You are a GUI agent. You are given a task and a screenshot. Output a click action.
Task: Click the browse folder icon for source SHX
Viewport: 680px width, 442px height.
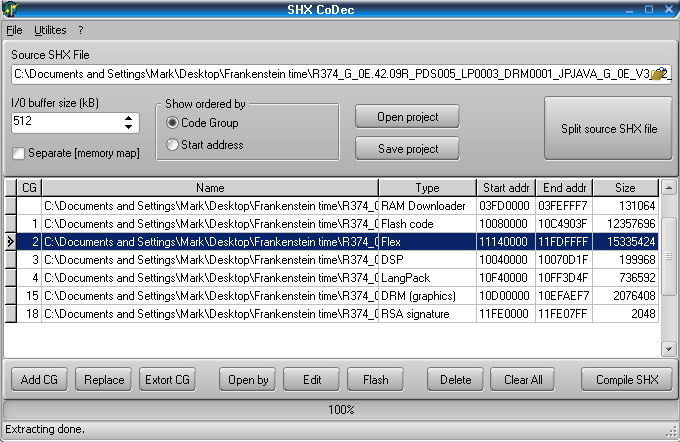coord(660,74)
